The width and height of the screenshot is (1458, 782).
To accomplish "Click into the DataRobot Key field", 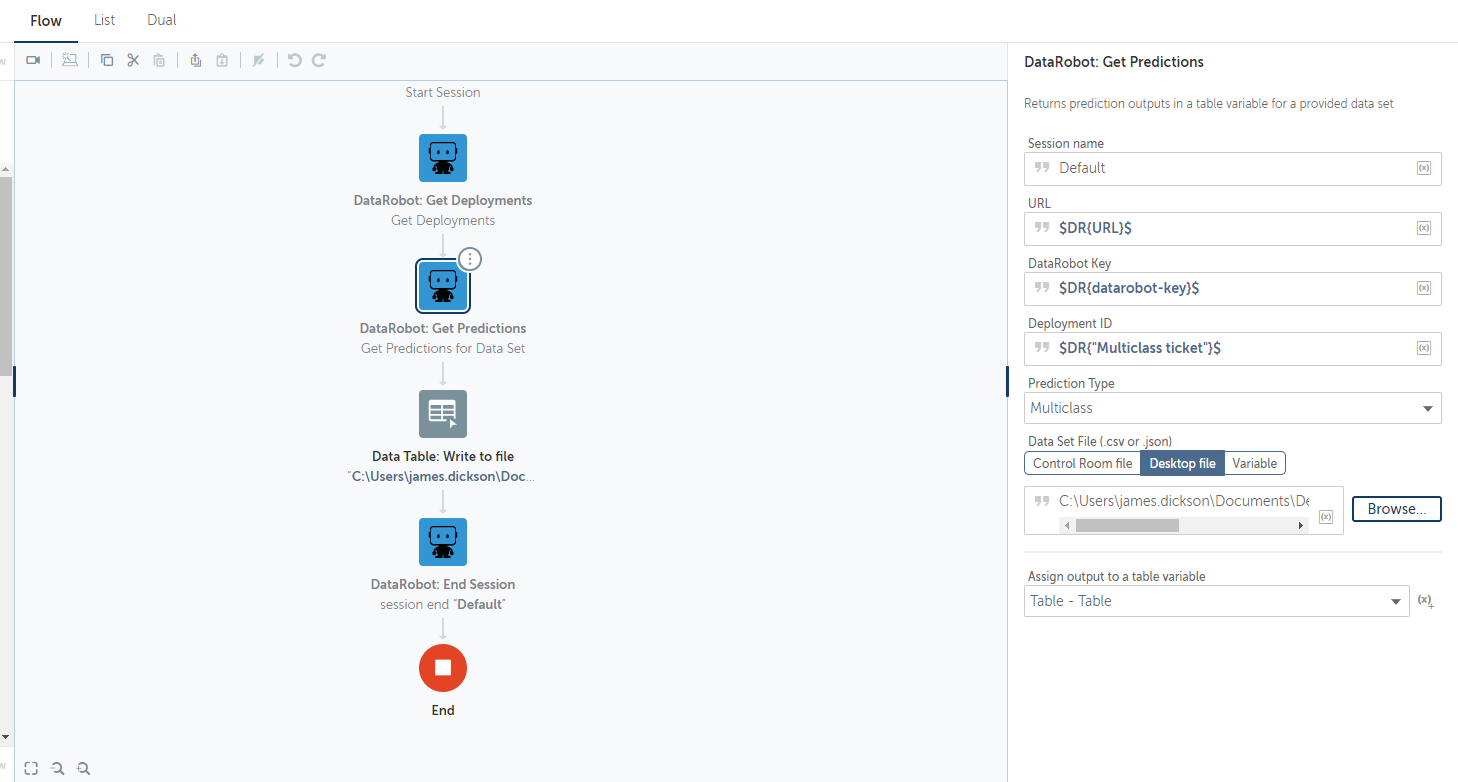I will point(1233,288).
